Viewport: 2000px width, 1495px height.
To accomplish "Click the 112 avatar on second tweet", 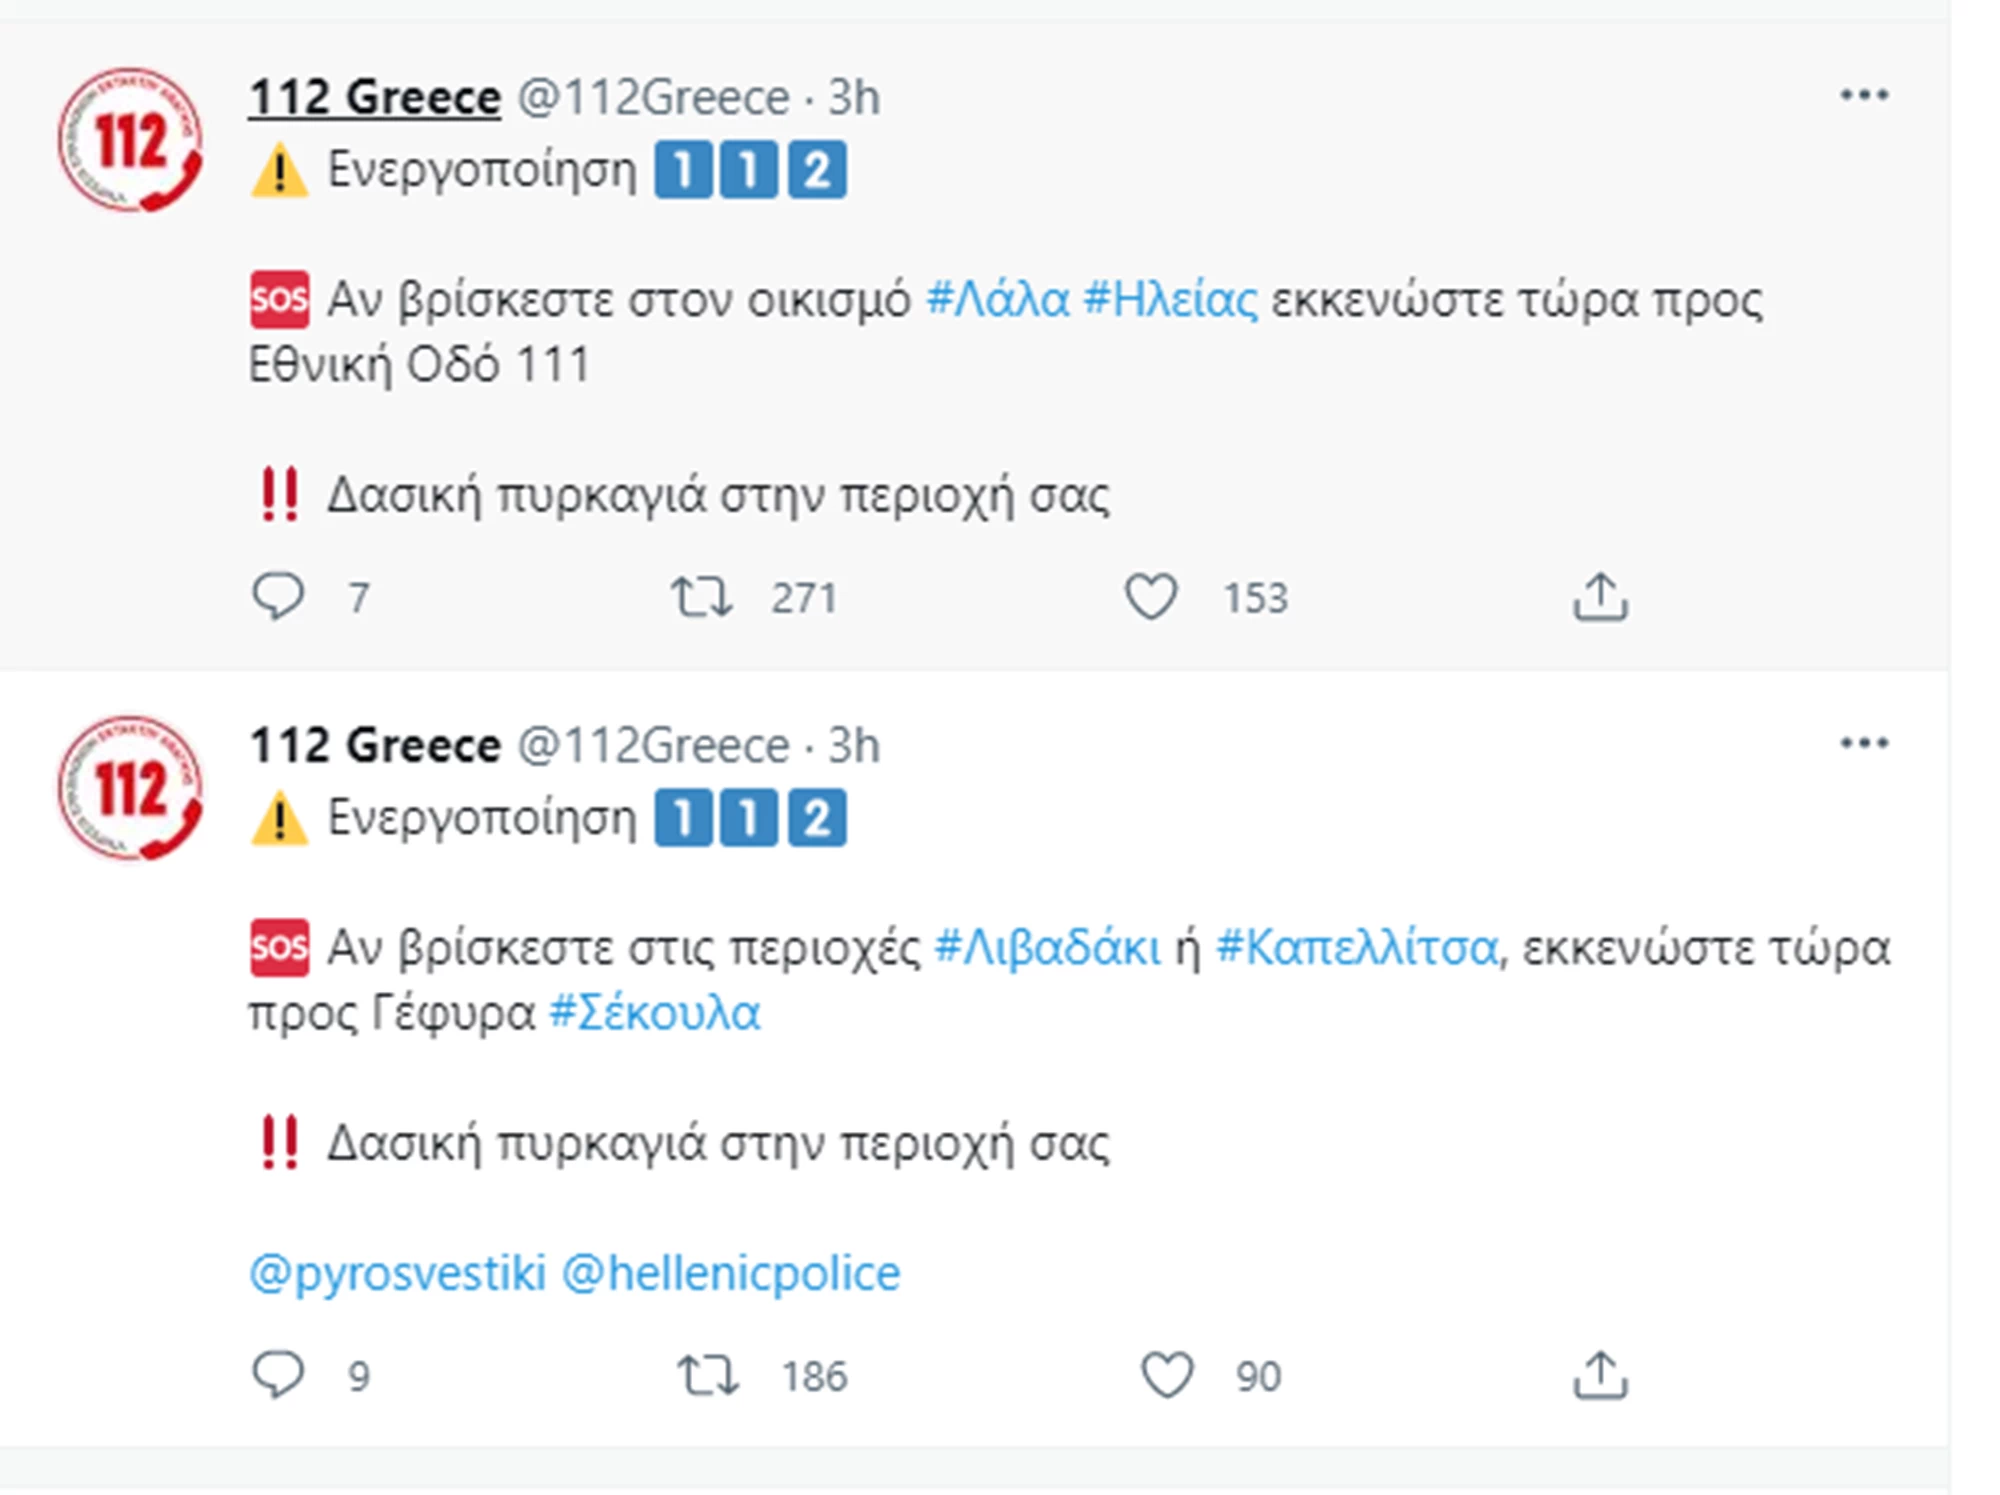I will (130, 788).
